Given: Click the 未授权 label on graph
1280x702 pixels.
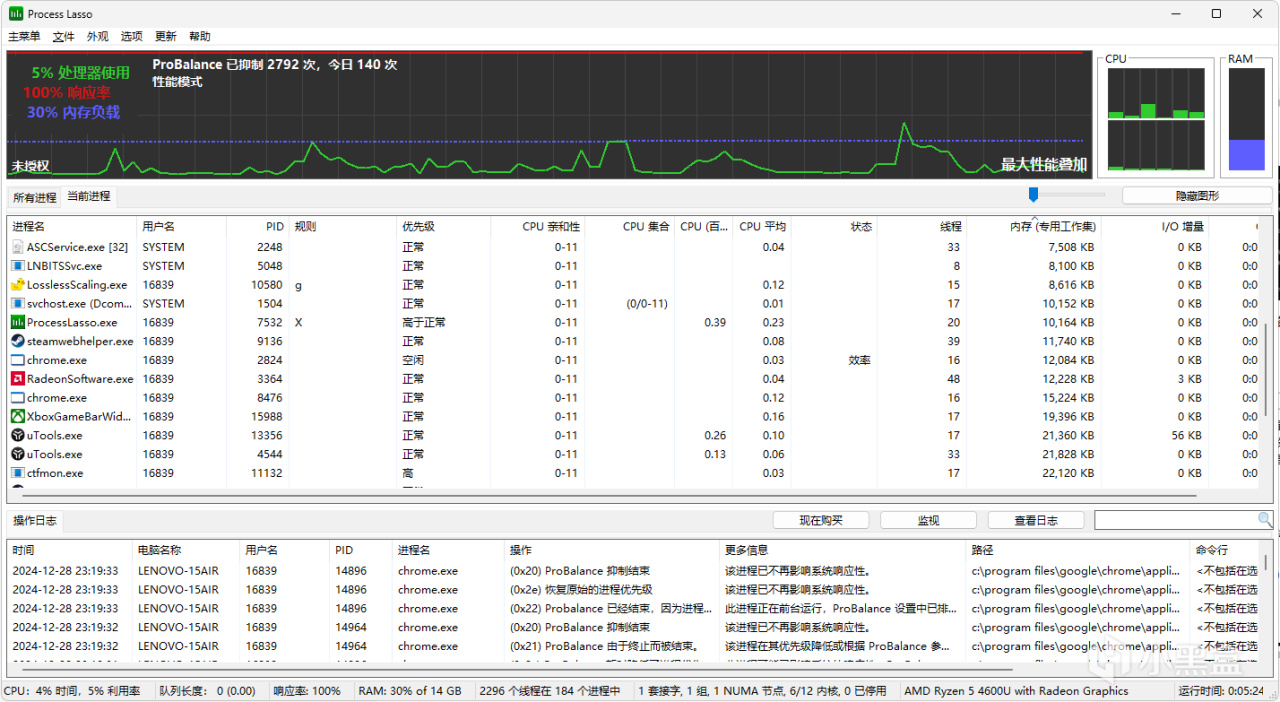Looking at the screenshot, I should tap(31, 166).
